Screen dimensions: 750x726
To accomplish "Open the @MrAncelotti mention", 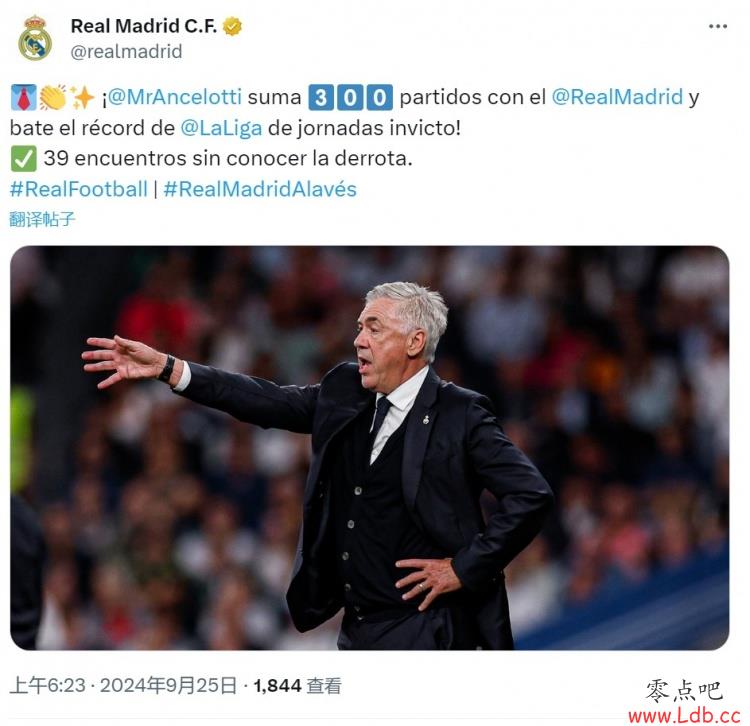I will (175, 97).
